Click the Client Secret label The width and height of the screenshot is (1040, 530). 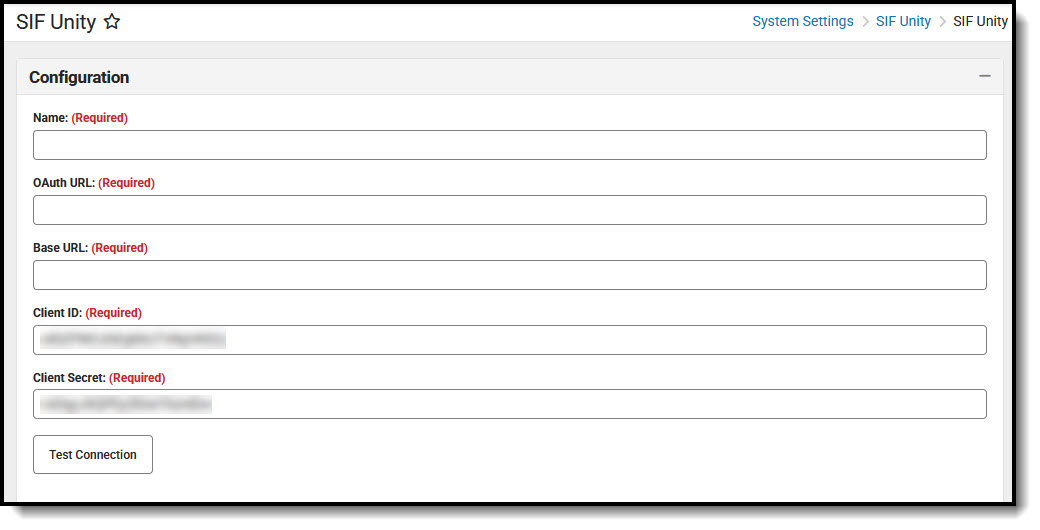70,377
